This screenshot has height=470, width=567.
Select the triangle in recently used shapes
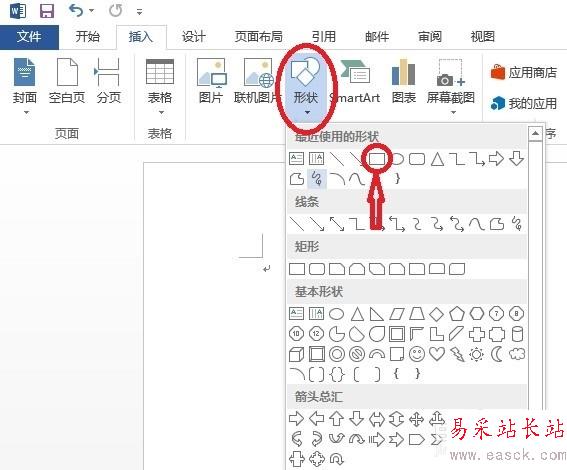coord(437,159)
